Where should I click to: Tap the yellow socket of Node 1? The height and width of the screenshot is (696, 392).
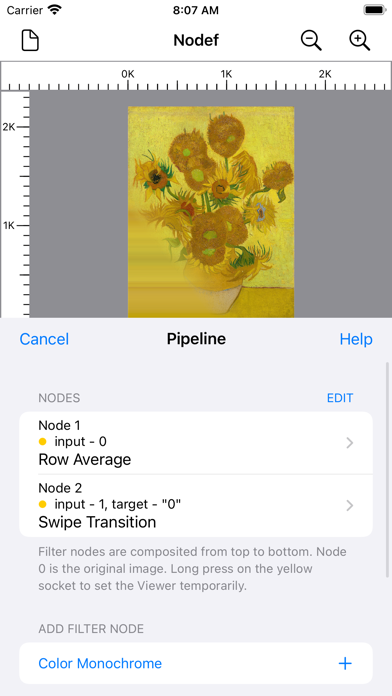[43, 442]
